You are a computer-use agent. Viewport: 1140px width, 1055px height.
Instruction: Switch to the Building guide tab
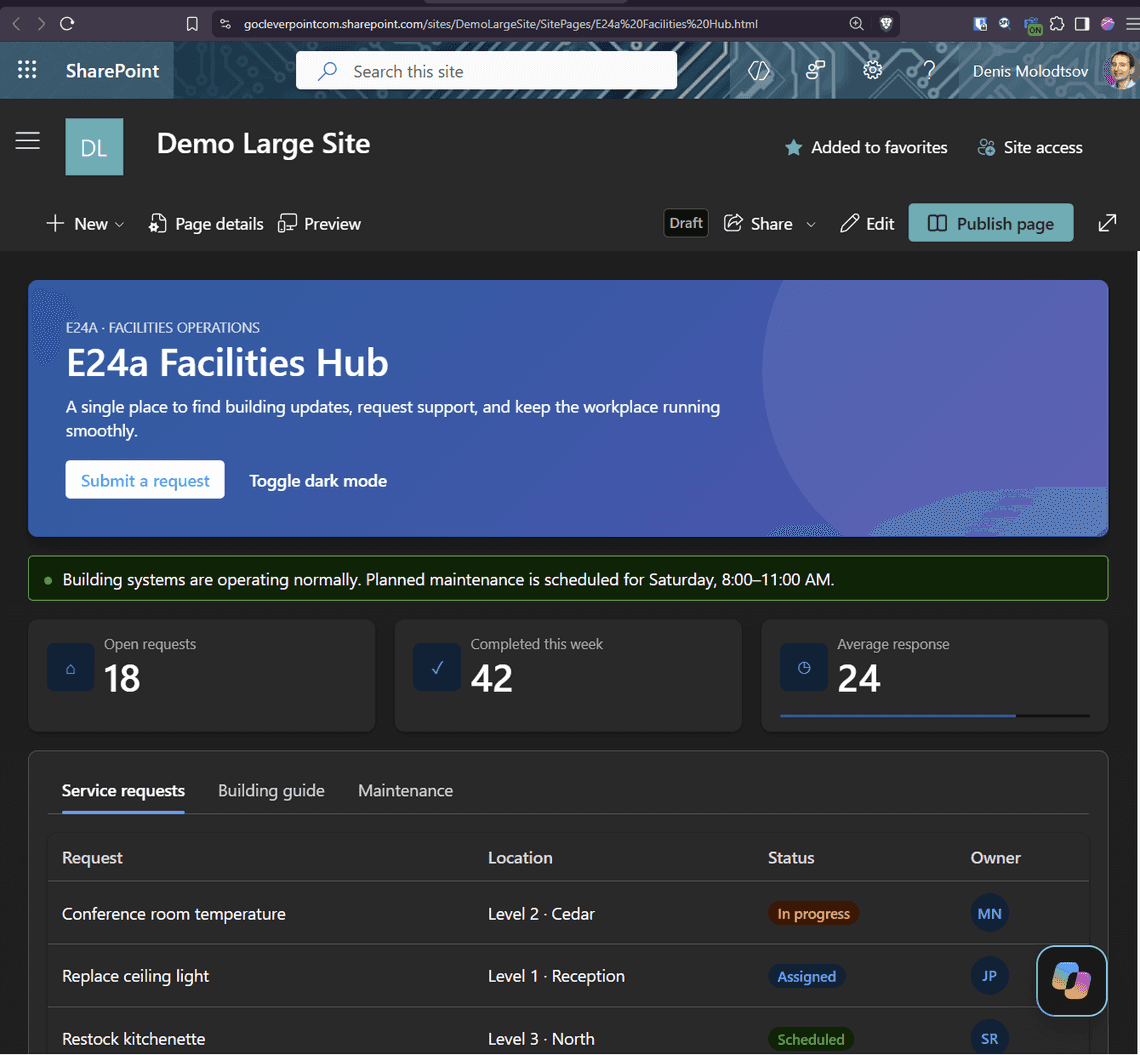tap(271, 790)
